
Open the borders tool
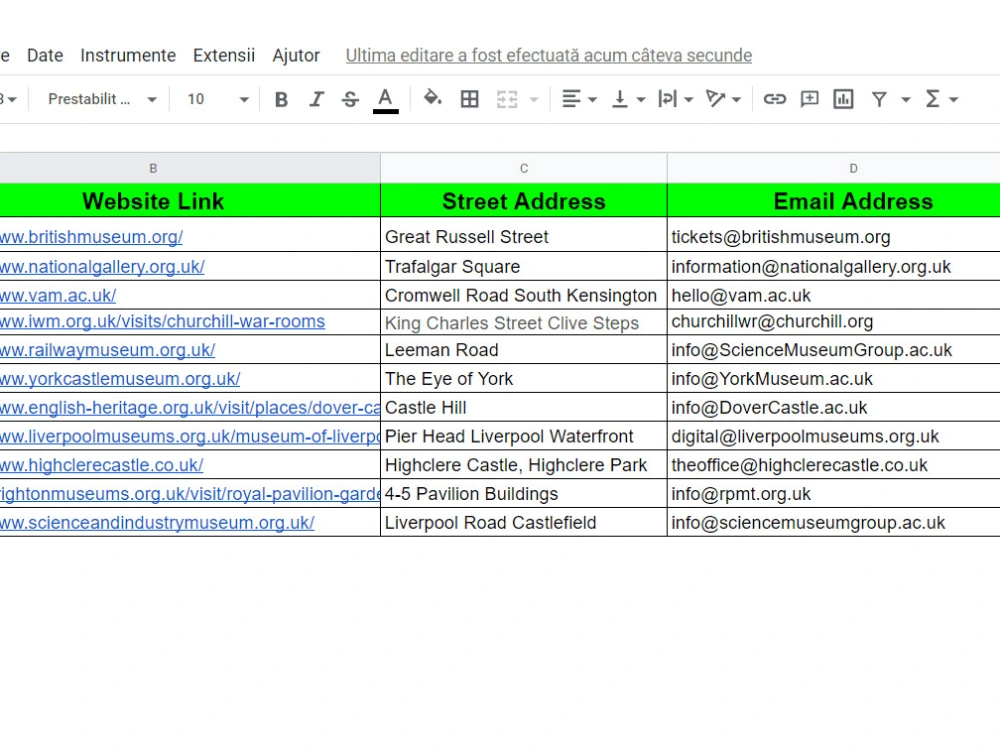[x=469, y=99]
